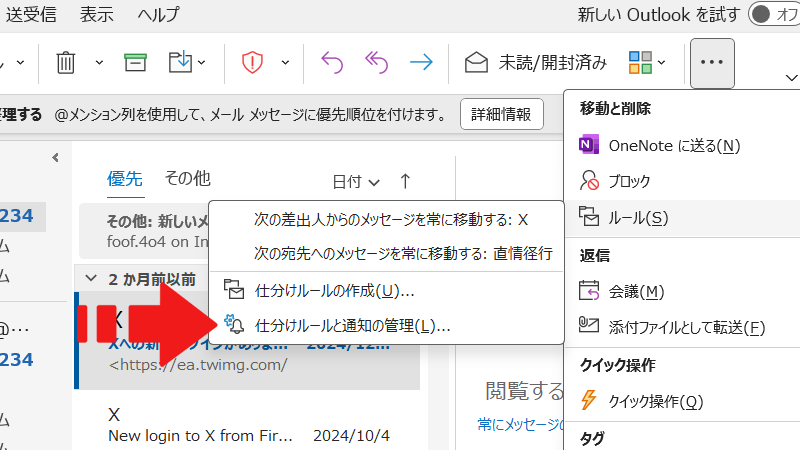Open the 日付 sort dropdown
Viewport: 800px width, 450px height.
[x=356, y=181]
